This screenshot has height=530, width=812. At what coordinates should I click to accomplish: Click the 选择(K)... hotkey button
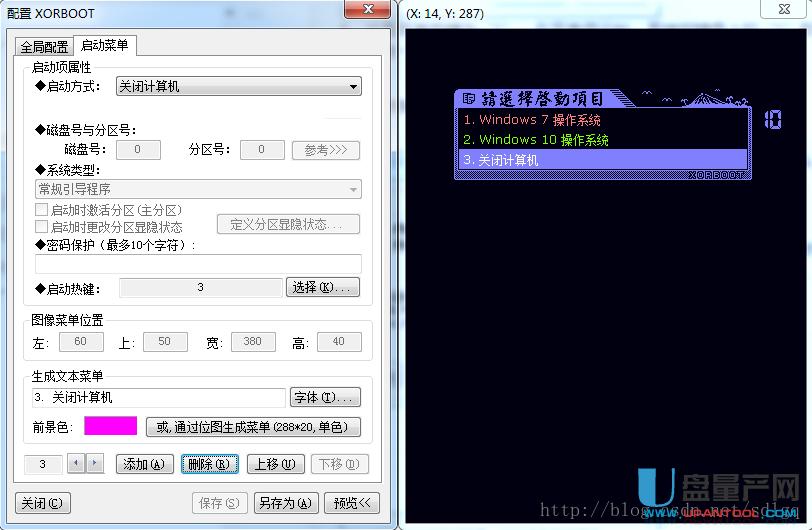(323, 288)
